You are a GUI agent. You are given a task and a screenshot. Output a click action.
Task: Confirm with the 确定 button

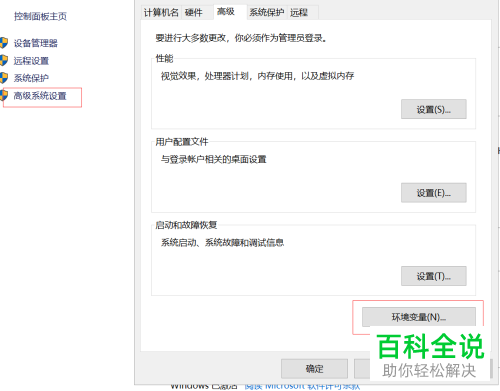pyautogui.click(x=314, y=369)
